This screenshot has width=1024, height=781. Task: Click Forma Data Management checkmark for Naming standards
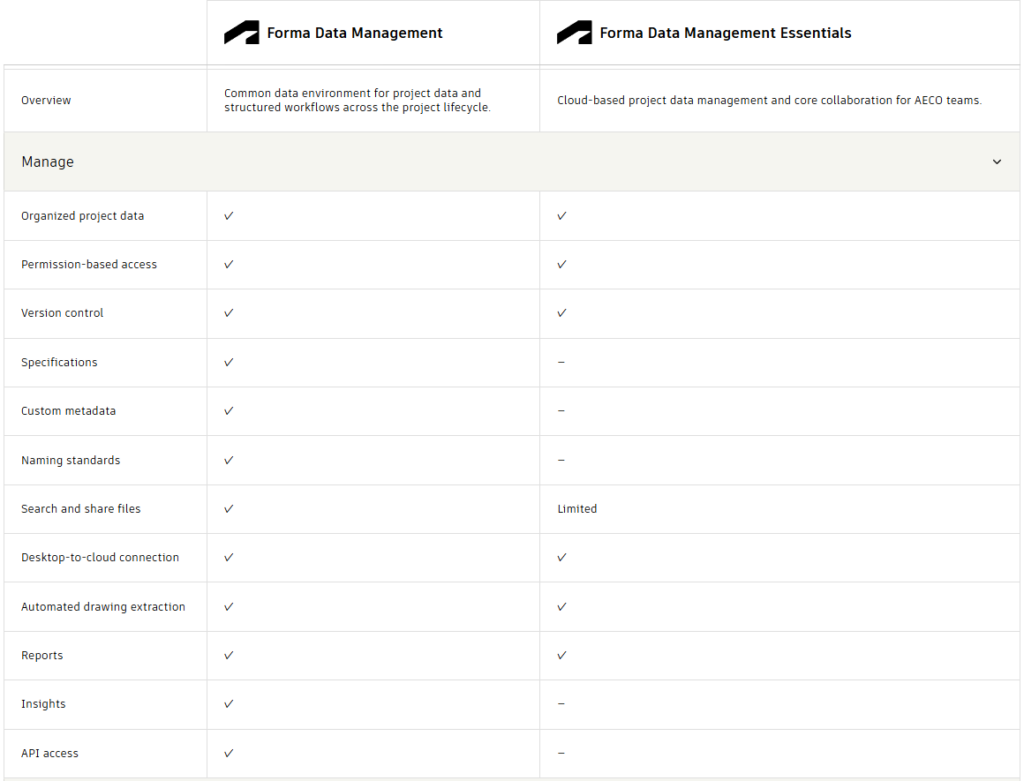point(229,460)
